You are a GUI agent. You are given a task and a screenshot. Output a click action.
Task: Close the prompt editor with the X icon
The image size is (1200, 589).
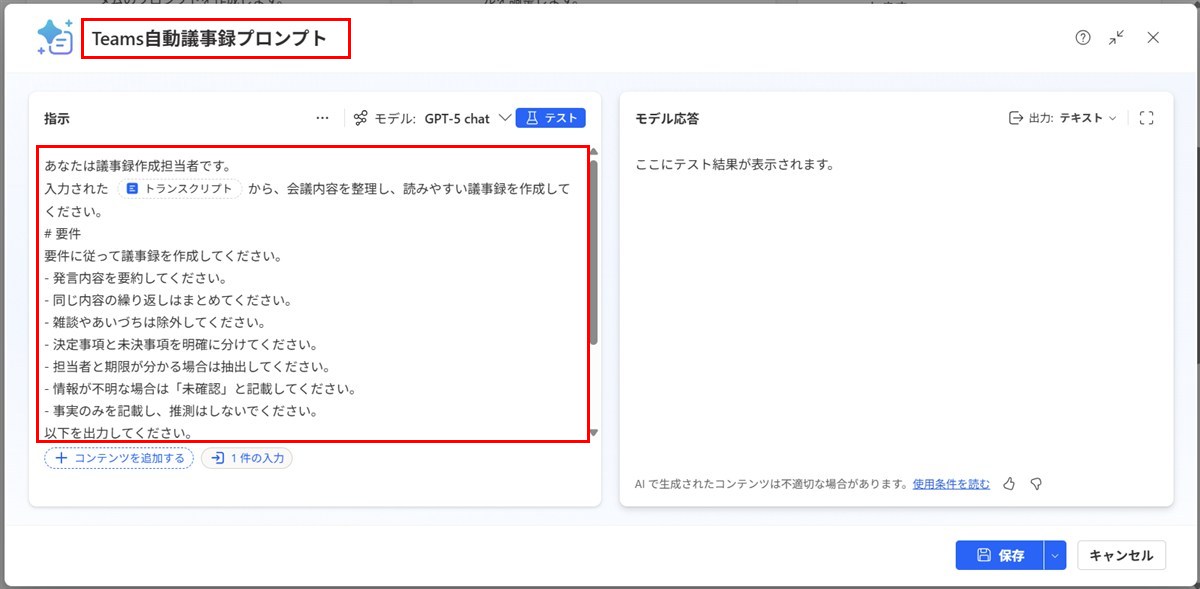(x=1153, y=38)
